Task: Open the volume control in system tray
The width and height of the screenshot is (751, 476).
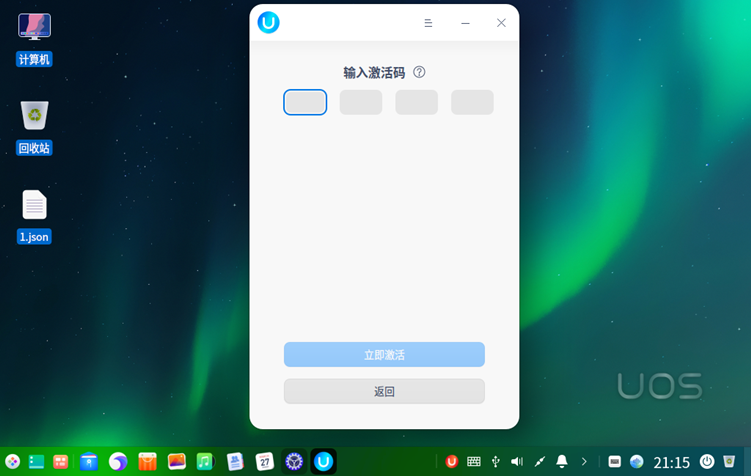Action: coord(517,461)
